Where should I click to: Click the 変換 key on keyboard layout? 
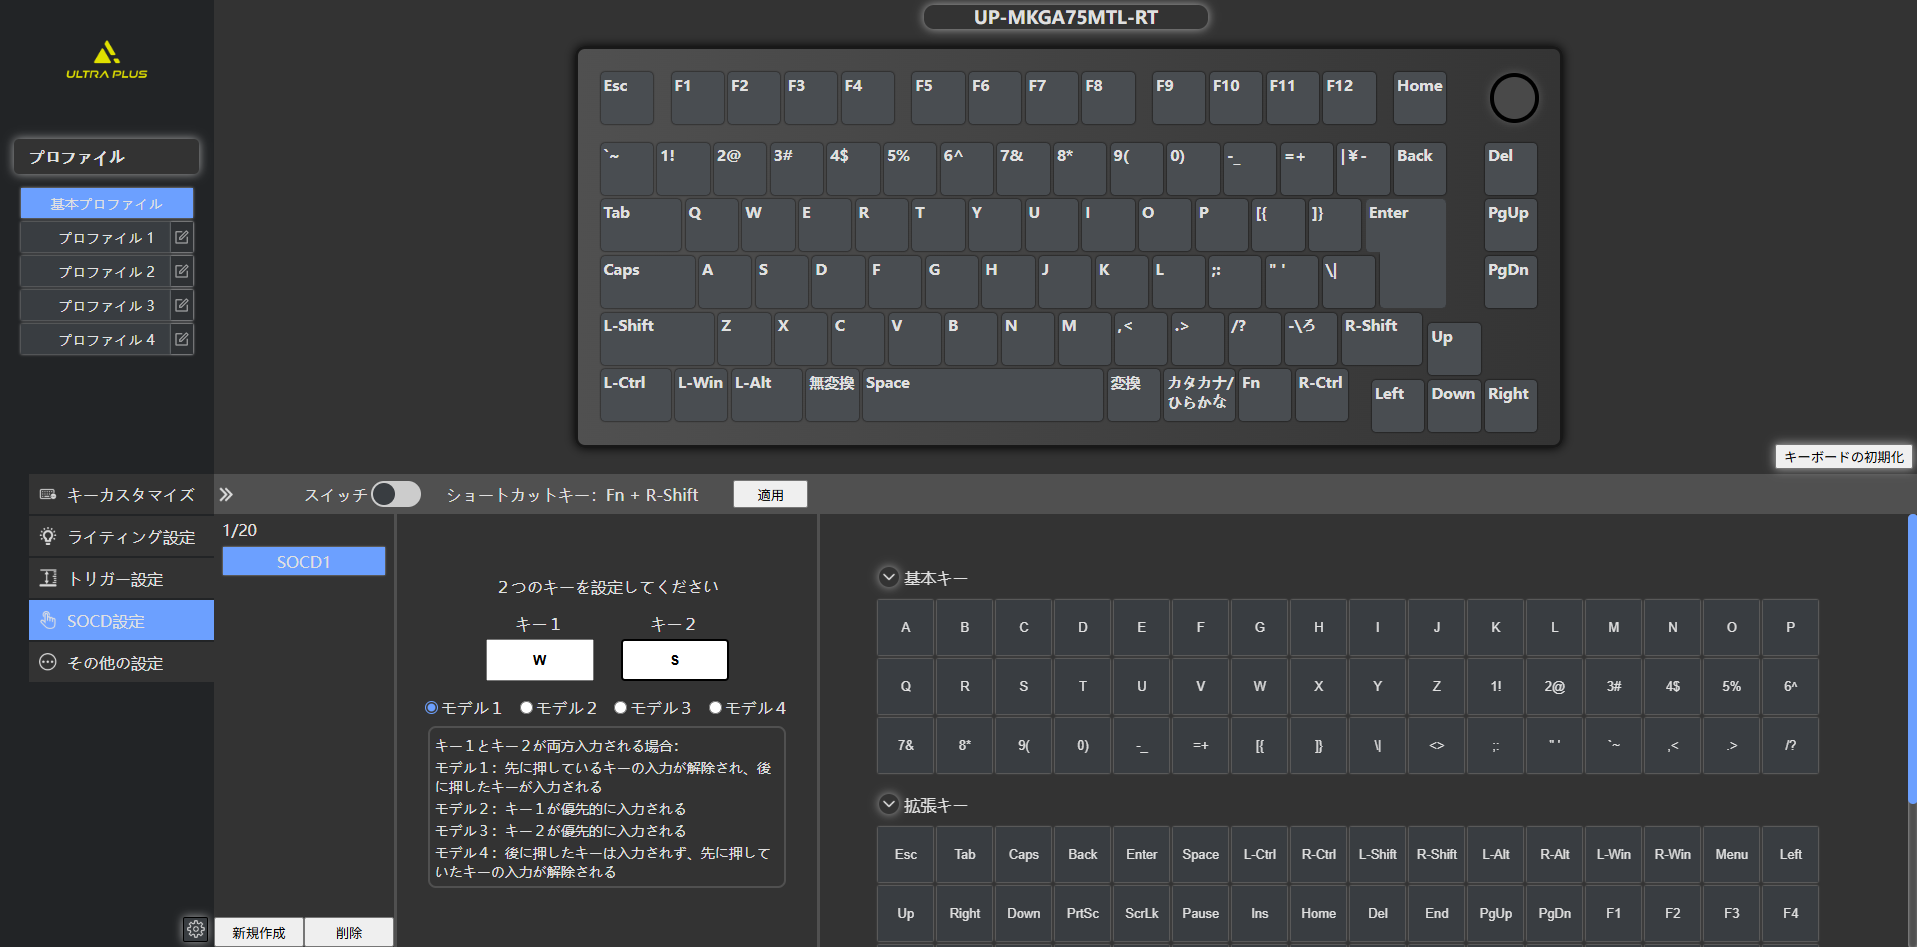[1133, 395]
